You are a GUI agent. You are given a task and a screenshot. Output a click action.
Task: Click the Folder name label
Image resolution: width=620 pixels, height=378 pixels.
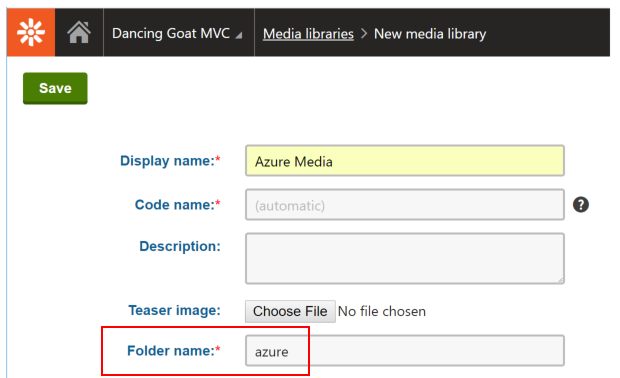pyautogui.click(x=174, y=351)
